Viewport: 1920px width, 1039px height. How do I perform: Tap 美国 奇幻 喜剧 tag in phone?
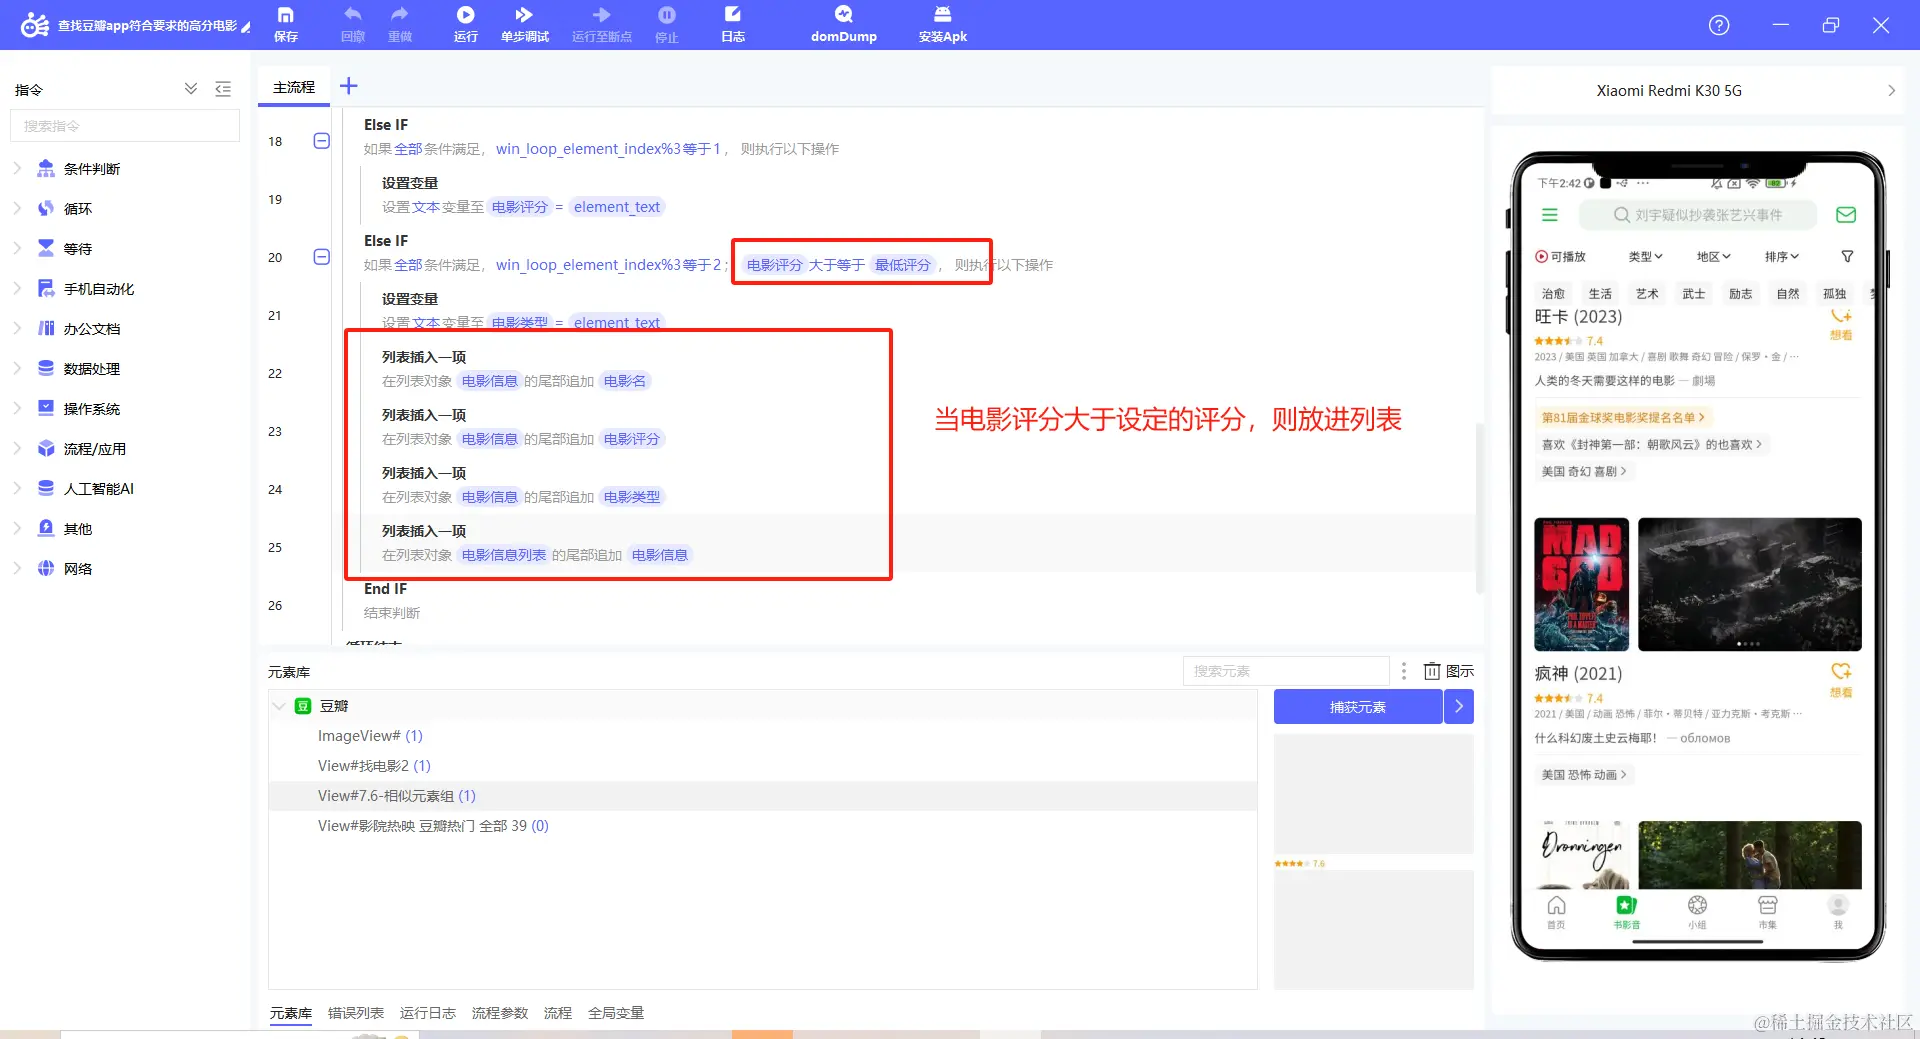[x=1584, y=471]
